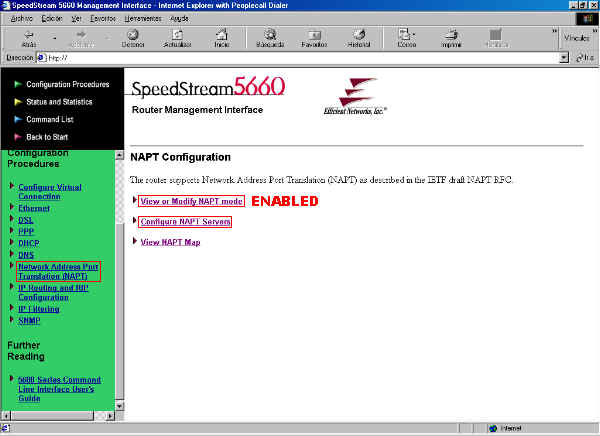Open the Herramientas menu

pyautogui.click(x=143, y=18)
